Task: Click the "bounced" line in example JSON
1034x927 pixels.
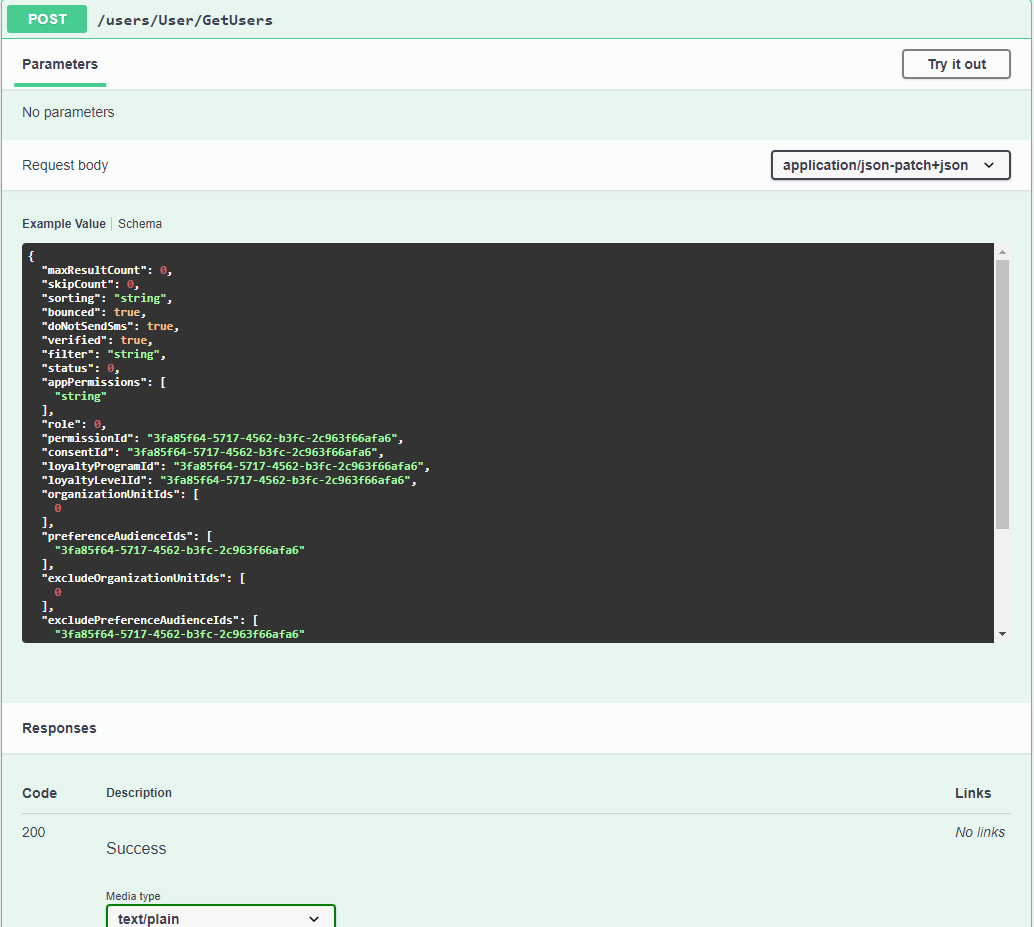Action: pyautogui.click(x=94, y=312)
